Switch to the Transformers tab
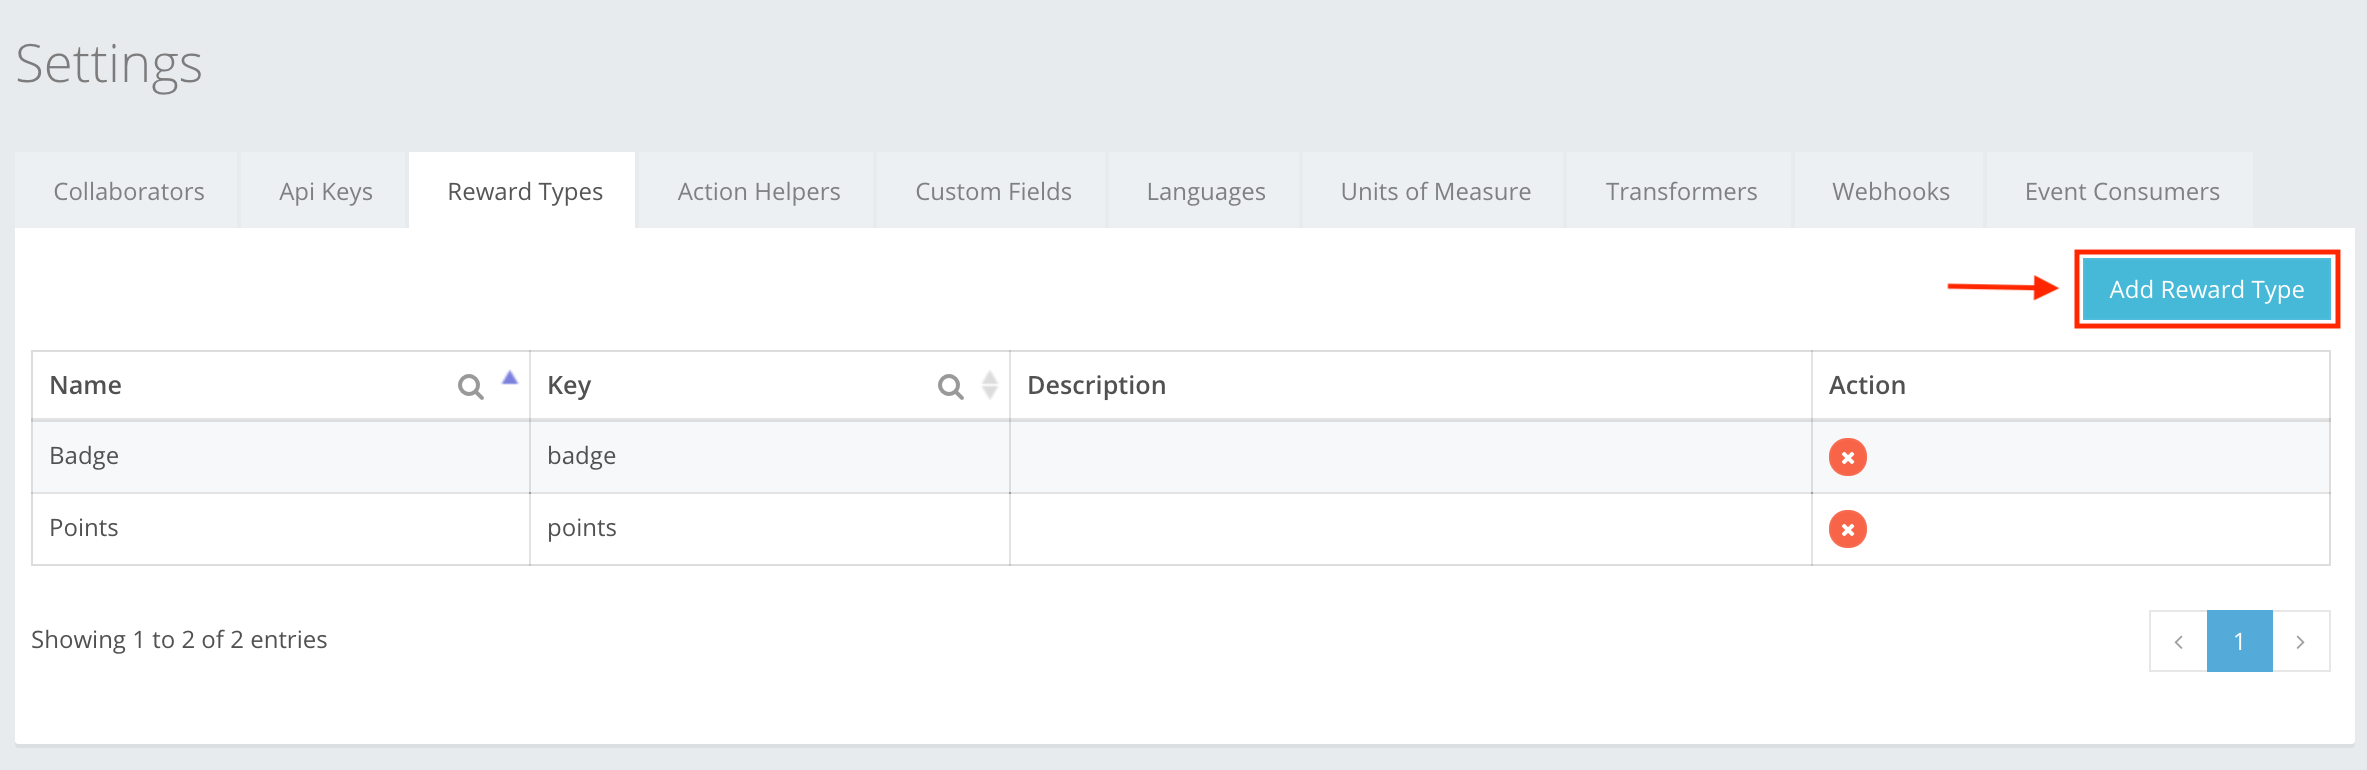The image size is (2367, 770). 1681,191
